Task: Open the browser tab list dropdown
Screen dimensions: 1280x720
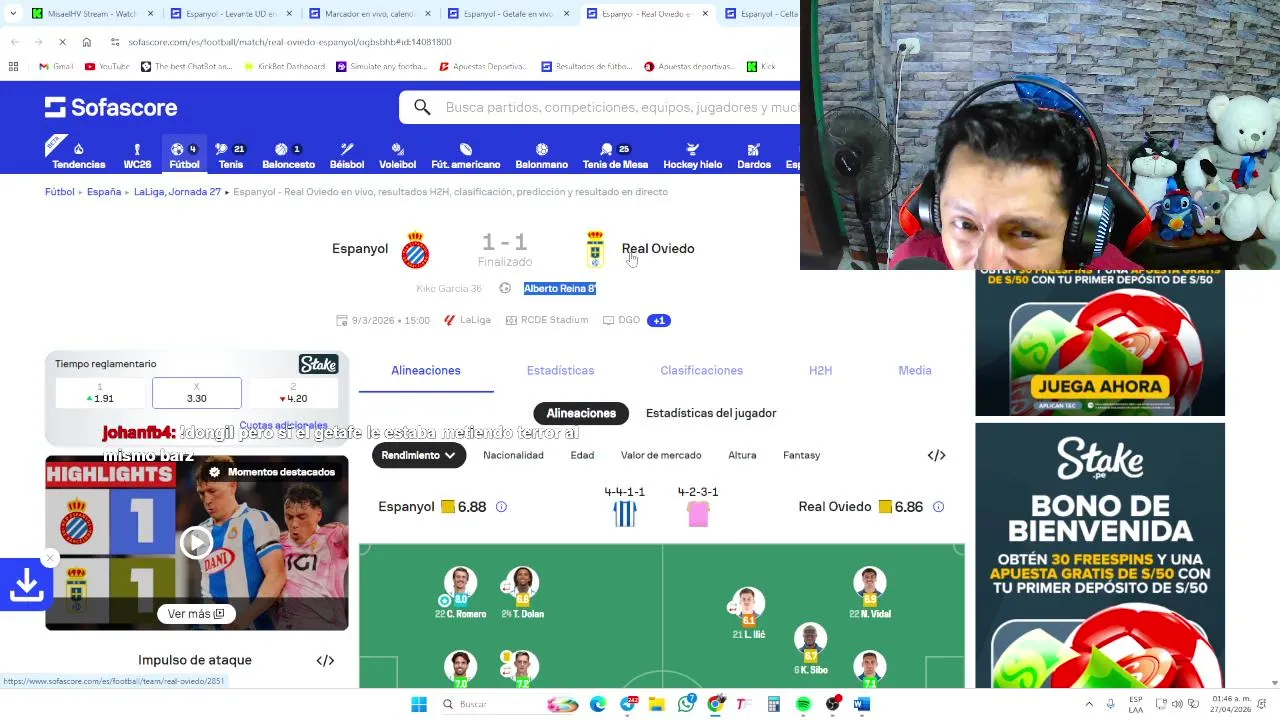Action: 13,13
